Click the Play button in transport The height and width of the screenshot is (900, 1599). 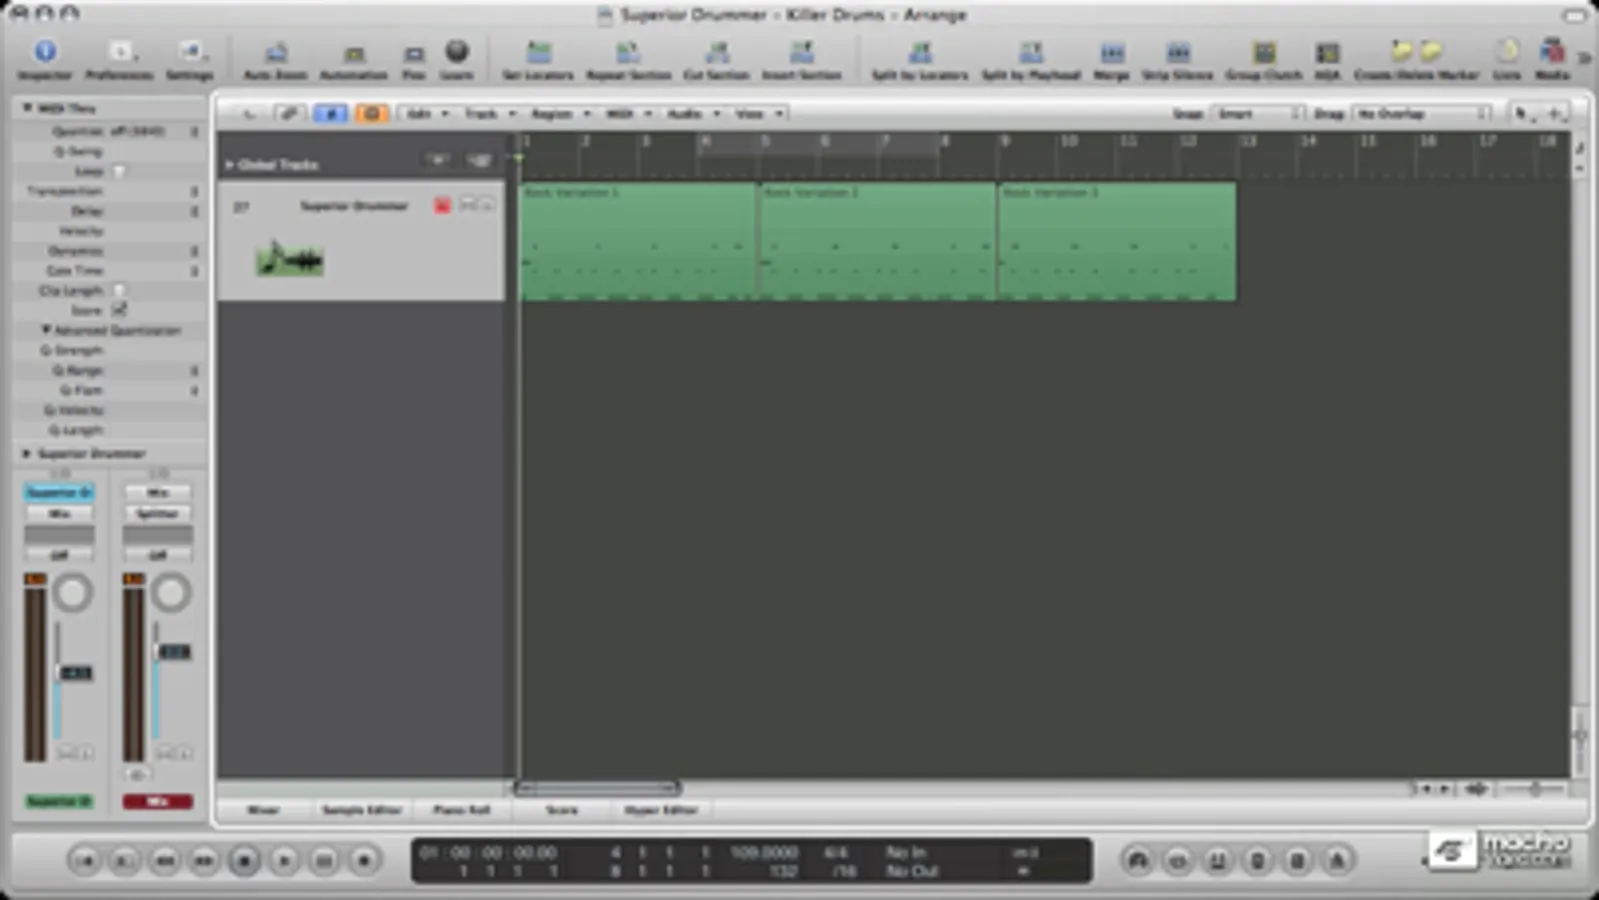pyautogui.click(x=284, y=860)
